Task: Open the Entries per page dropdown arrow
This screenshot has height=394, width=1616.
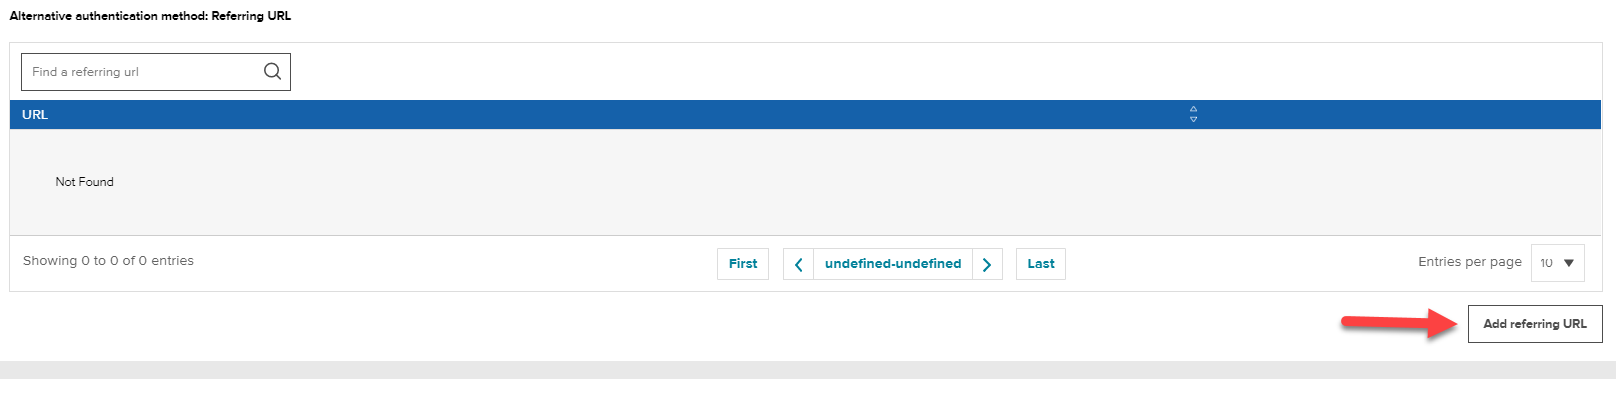Action: pos(1568,263)
